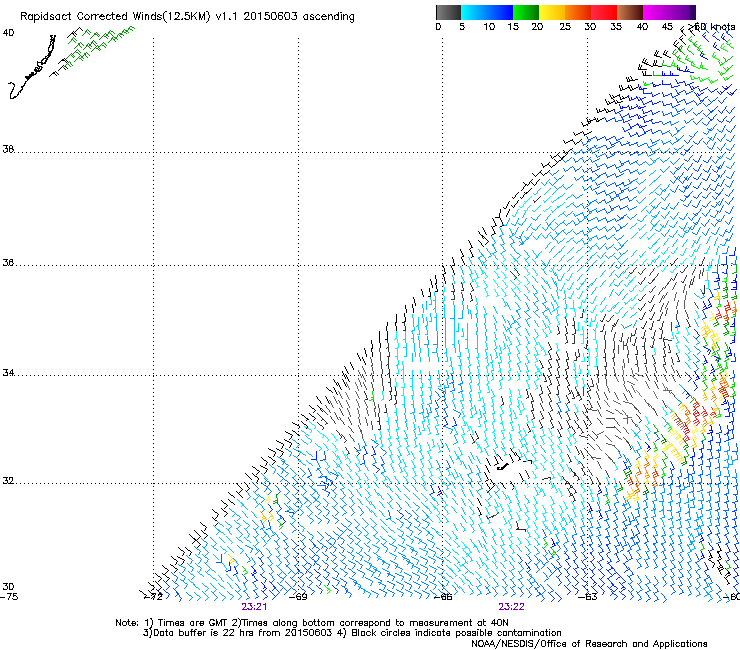Select the orange 25-30 knots color segment
740x650 pixels.
578,12
